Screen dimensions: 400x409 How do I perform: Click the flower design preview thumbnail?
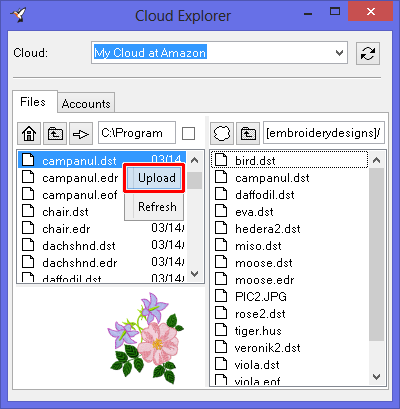click(x=145, y=338)
